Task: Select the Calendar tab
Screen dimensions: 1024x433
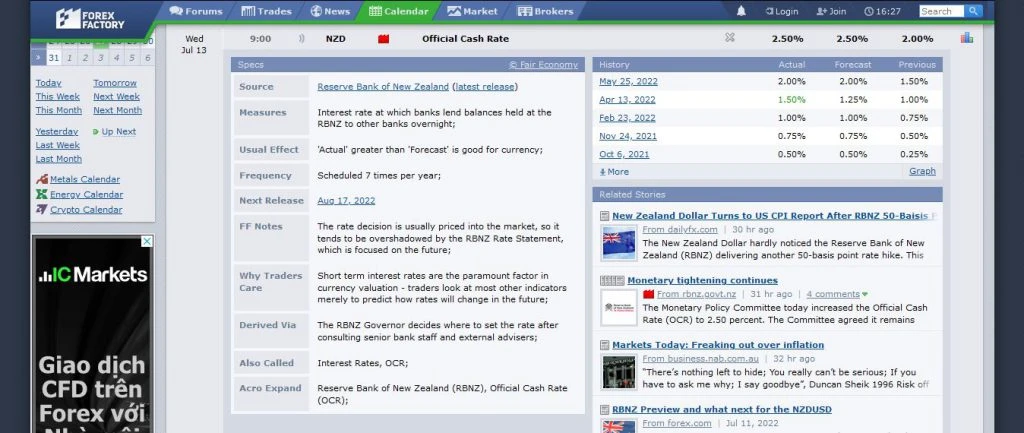Action: coord(398,11)
